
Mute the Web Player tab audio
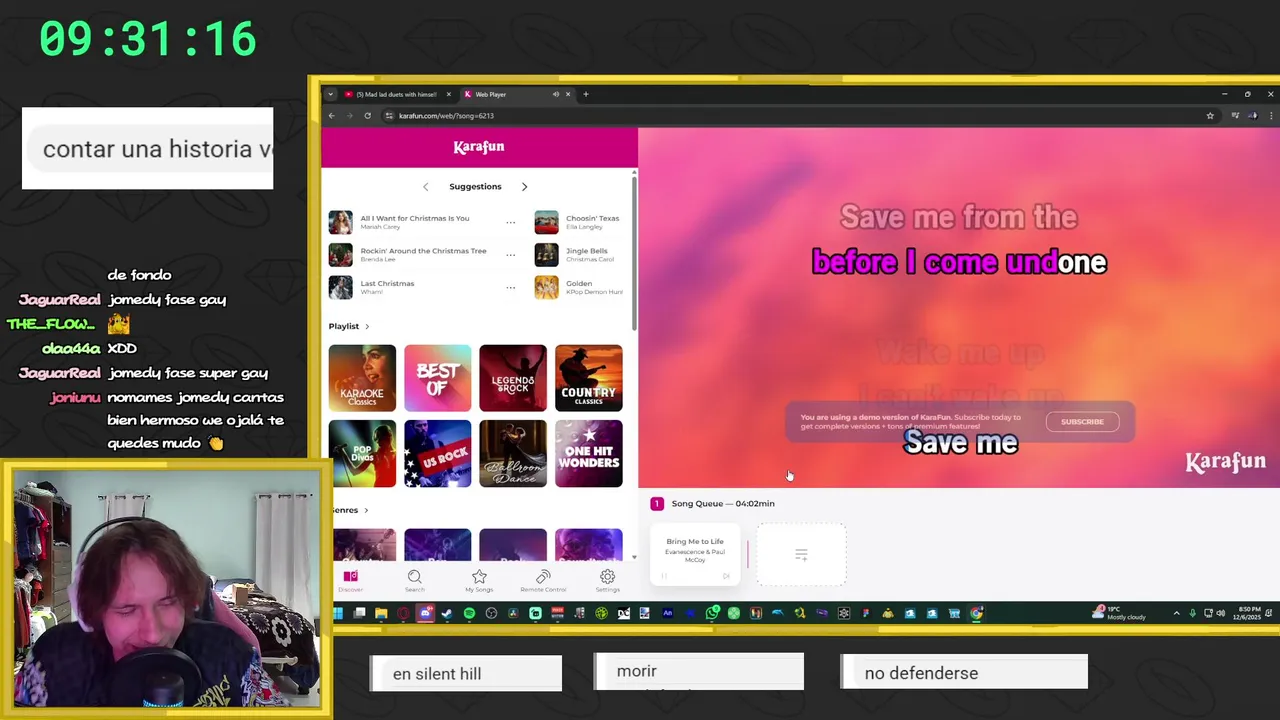pyautogui.click(x=556, y=94)
